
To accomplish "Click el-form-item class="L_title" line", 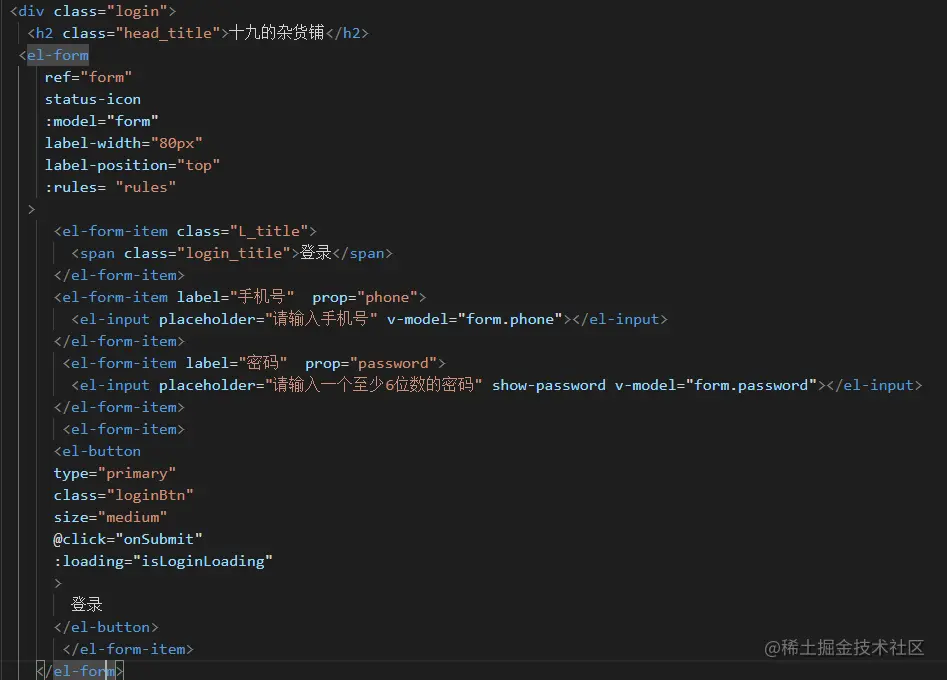I will (x=185, y=231).
